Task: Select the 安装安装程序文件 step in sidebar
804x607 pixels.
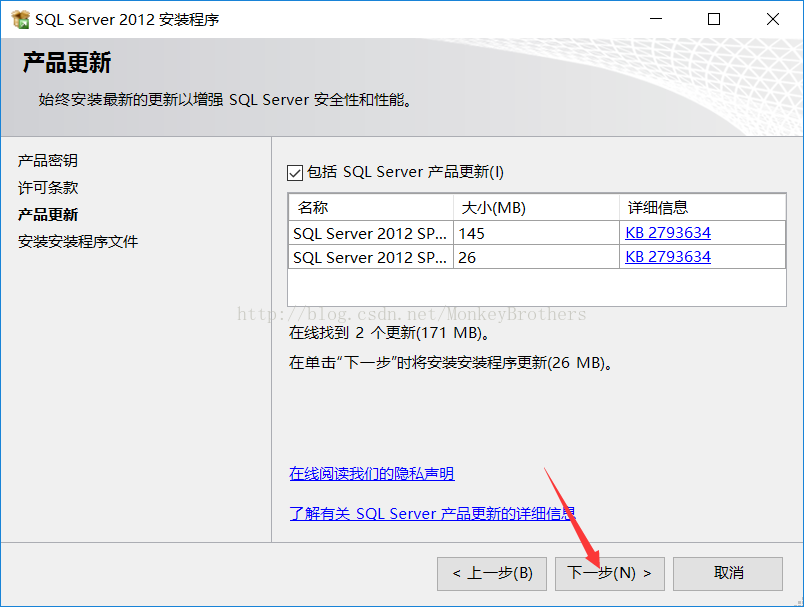Action: 78,241
